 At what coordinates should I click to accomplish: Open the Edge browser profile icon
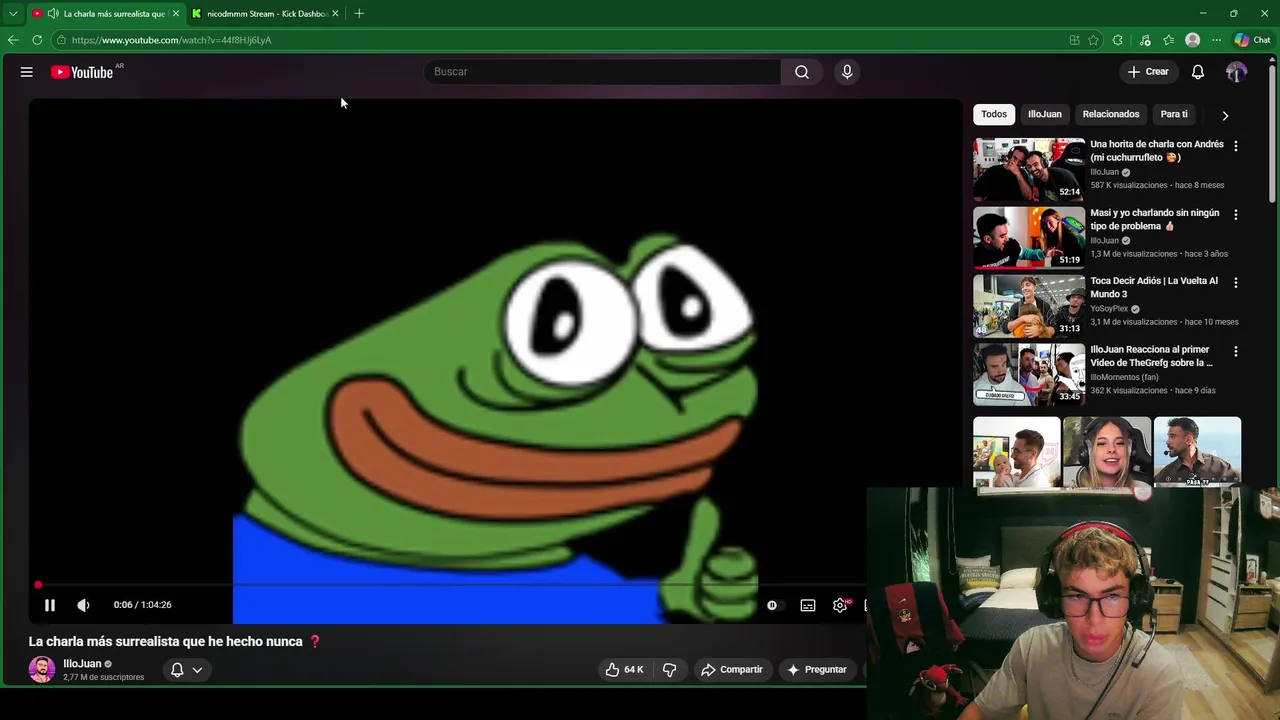point(1192,40)
